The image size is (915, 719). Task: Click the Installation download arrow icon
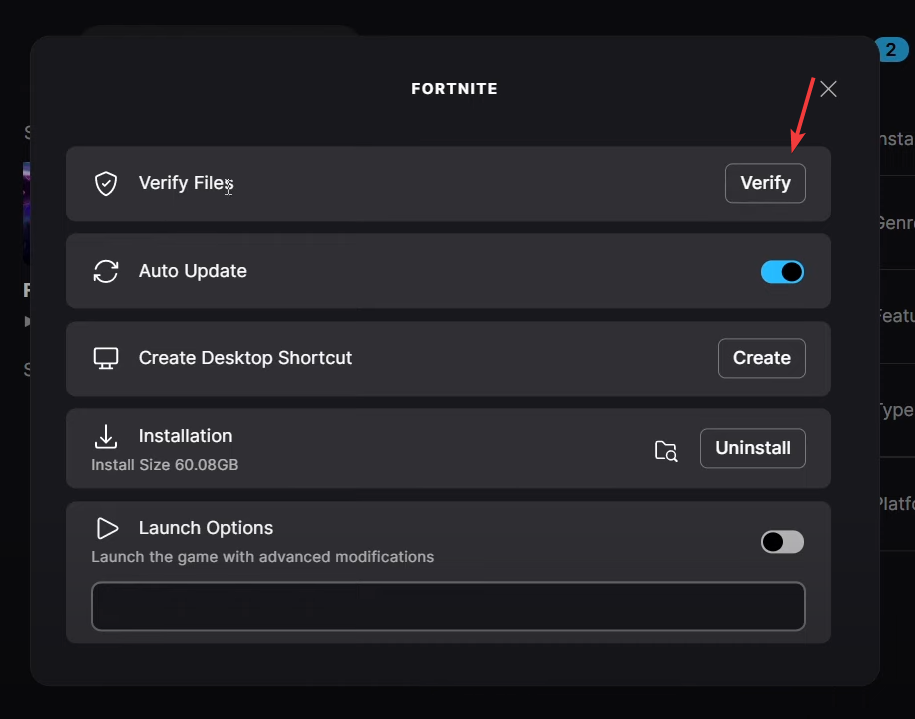106,437
